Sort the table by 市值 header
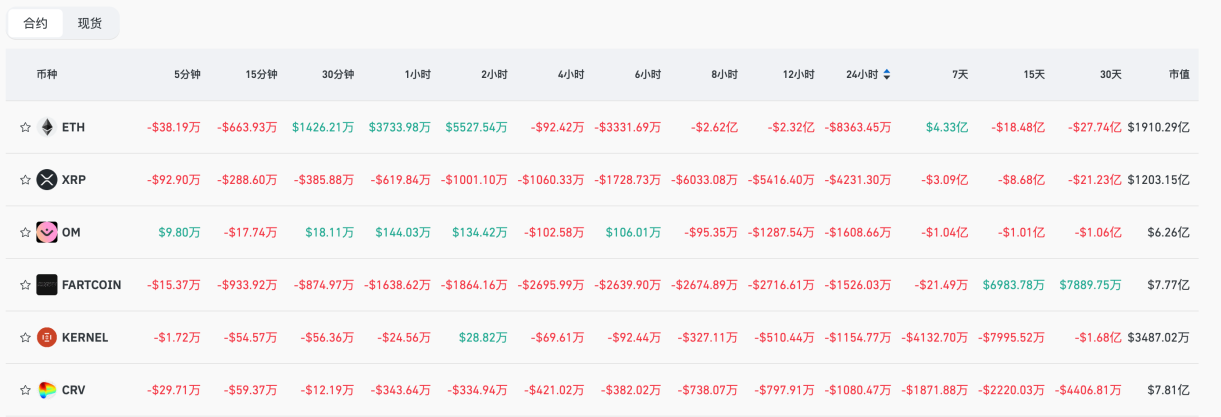The height and width of the screenshot is (417, 1221). click(1179, 74)
